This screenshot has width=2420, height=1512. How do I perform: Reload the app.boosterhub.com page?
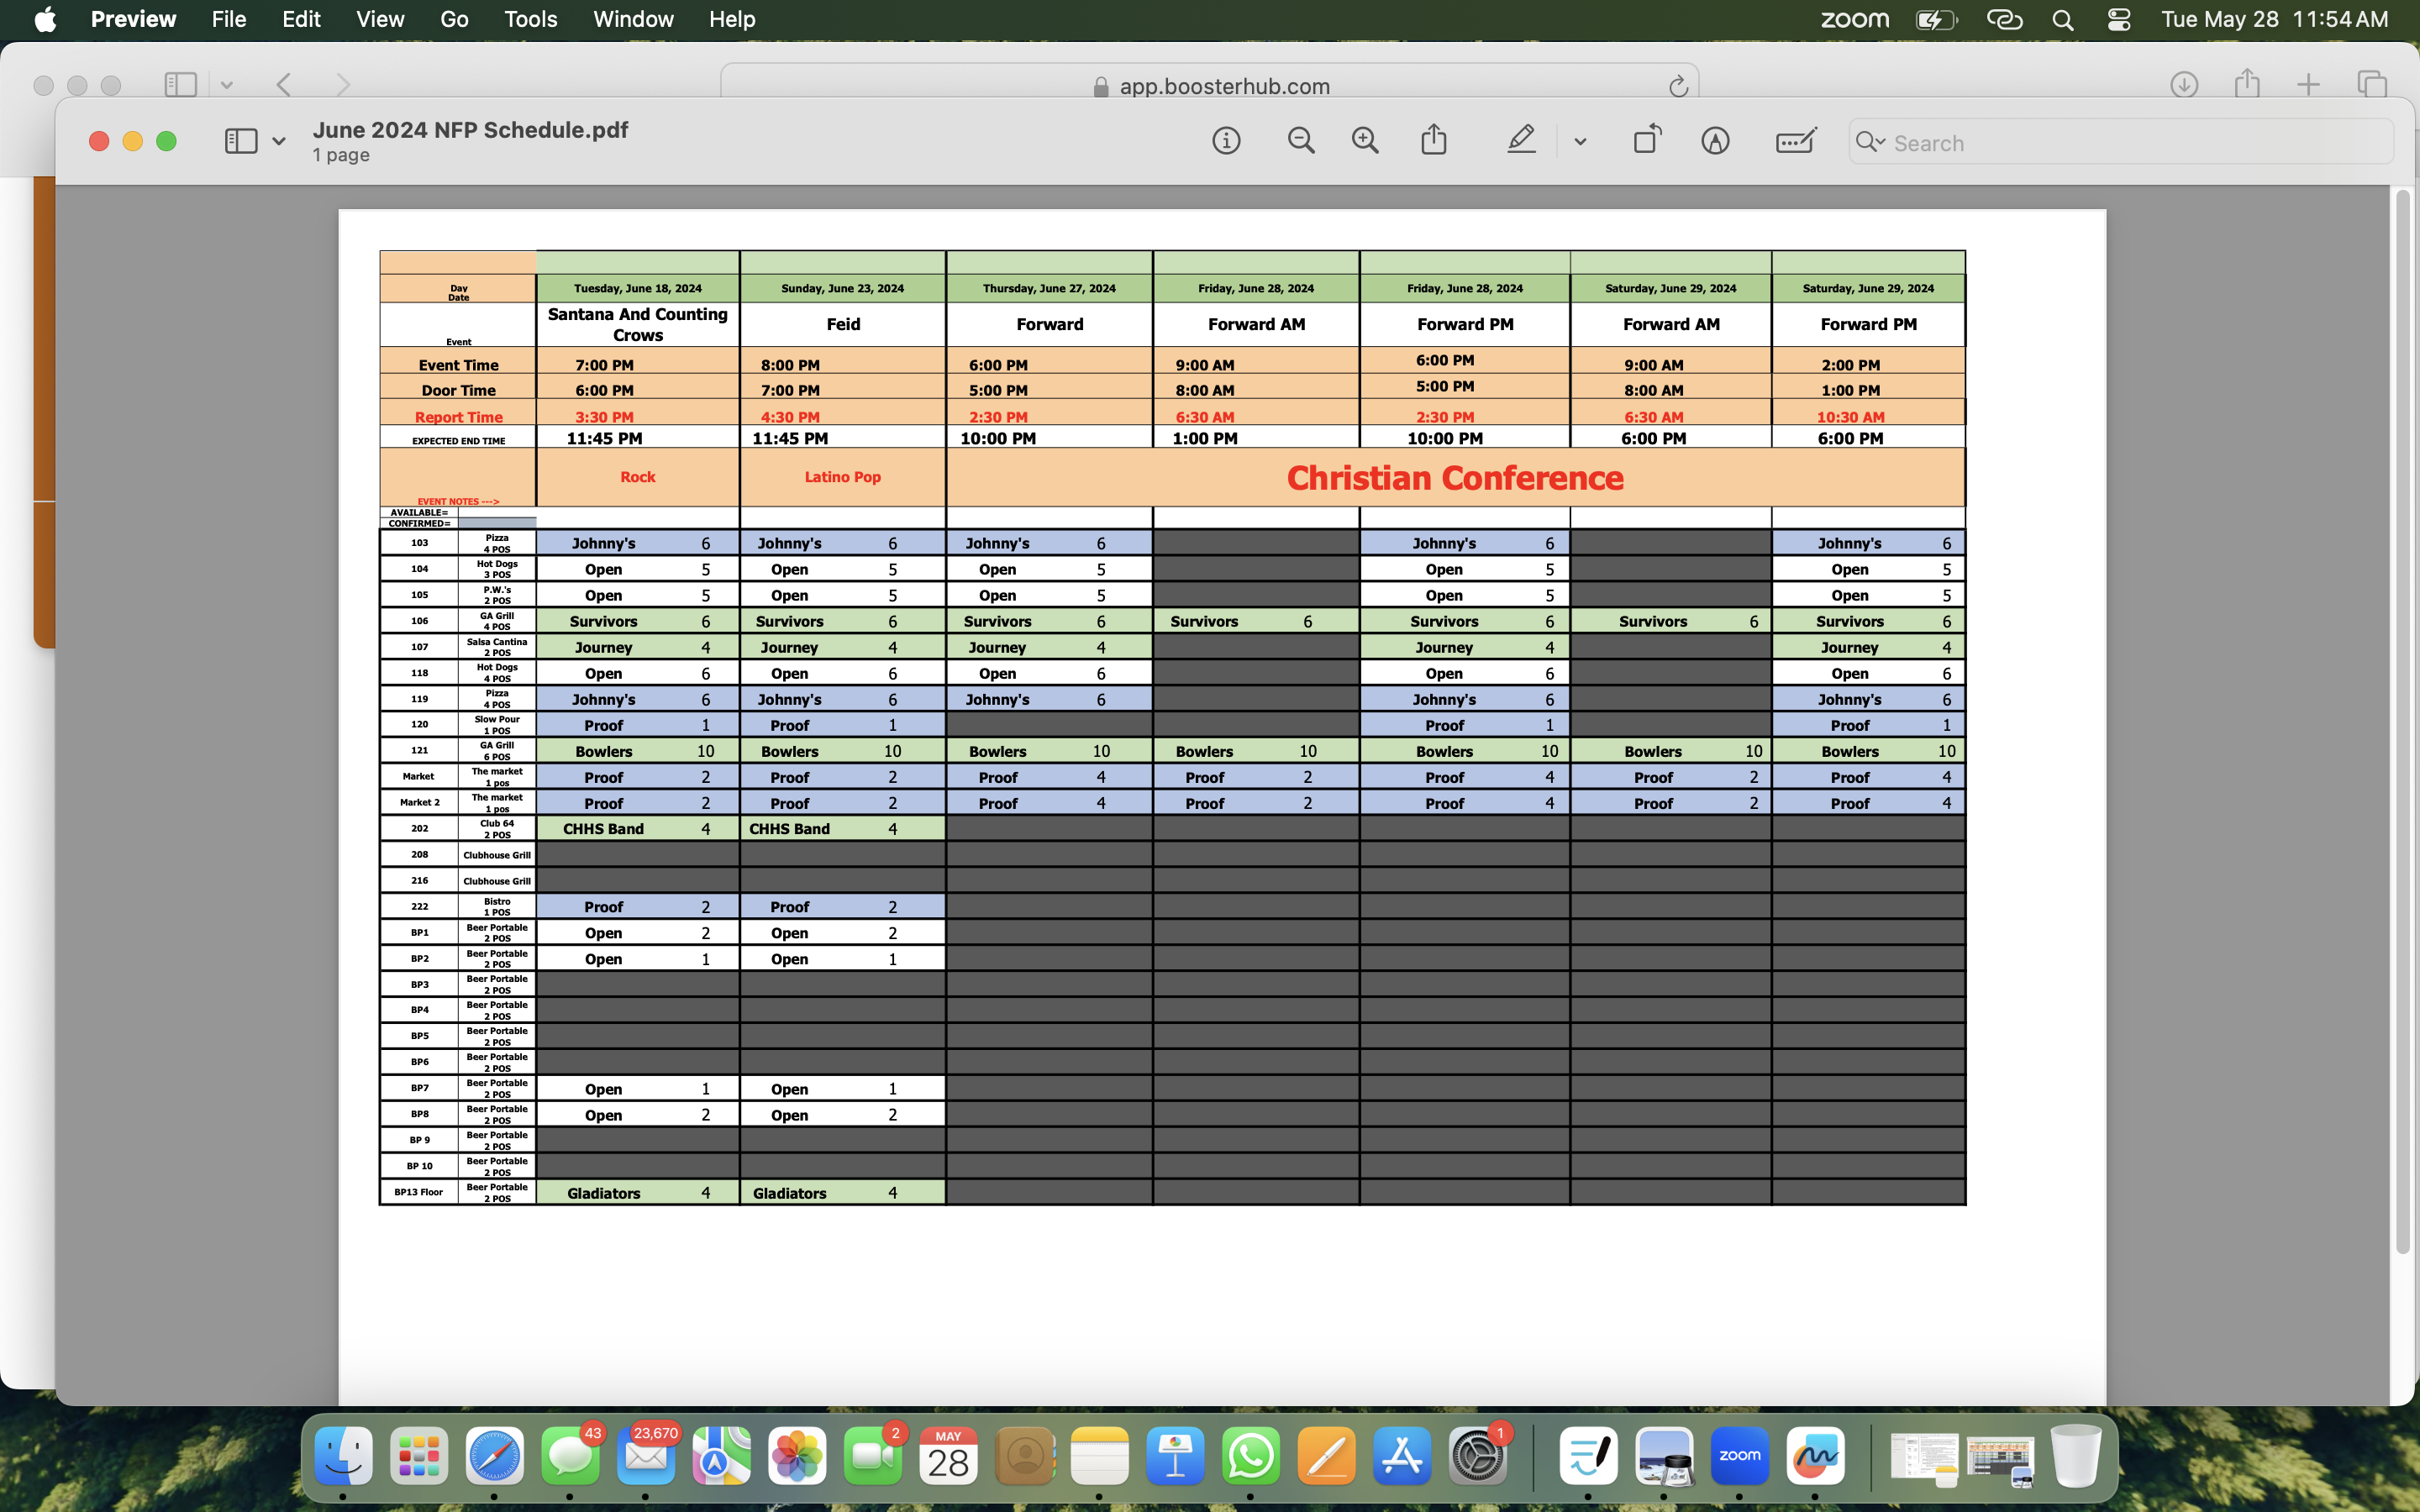point(1678,87)
